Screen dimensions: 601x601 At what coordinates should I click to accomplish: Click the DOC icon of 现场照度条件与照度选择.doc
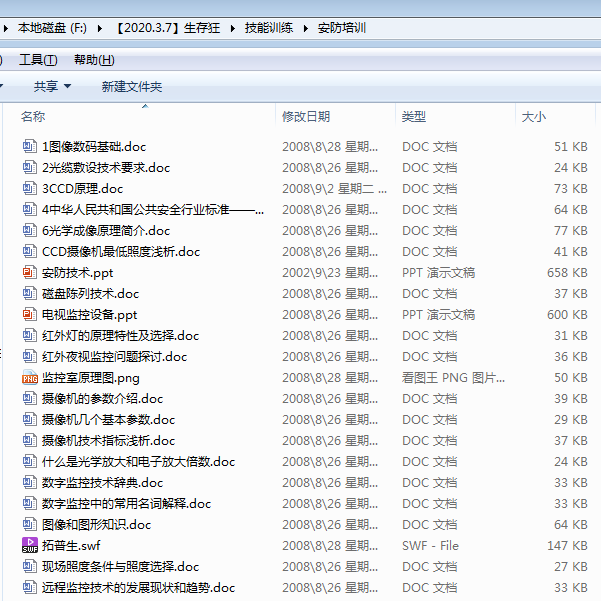(30, 567)
